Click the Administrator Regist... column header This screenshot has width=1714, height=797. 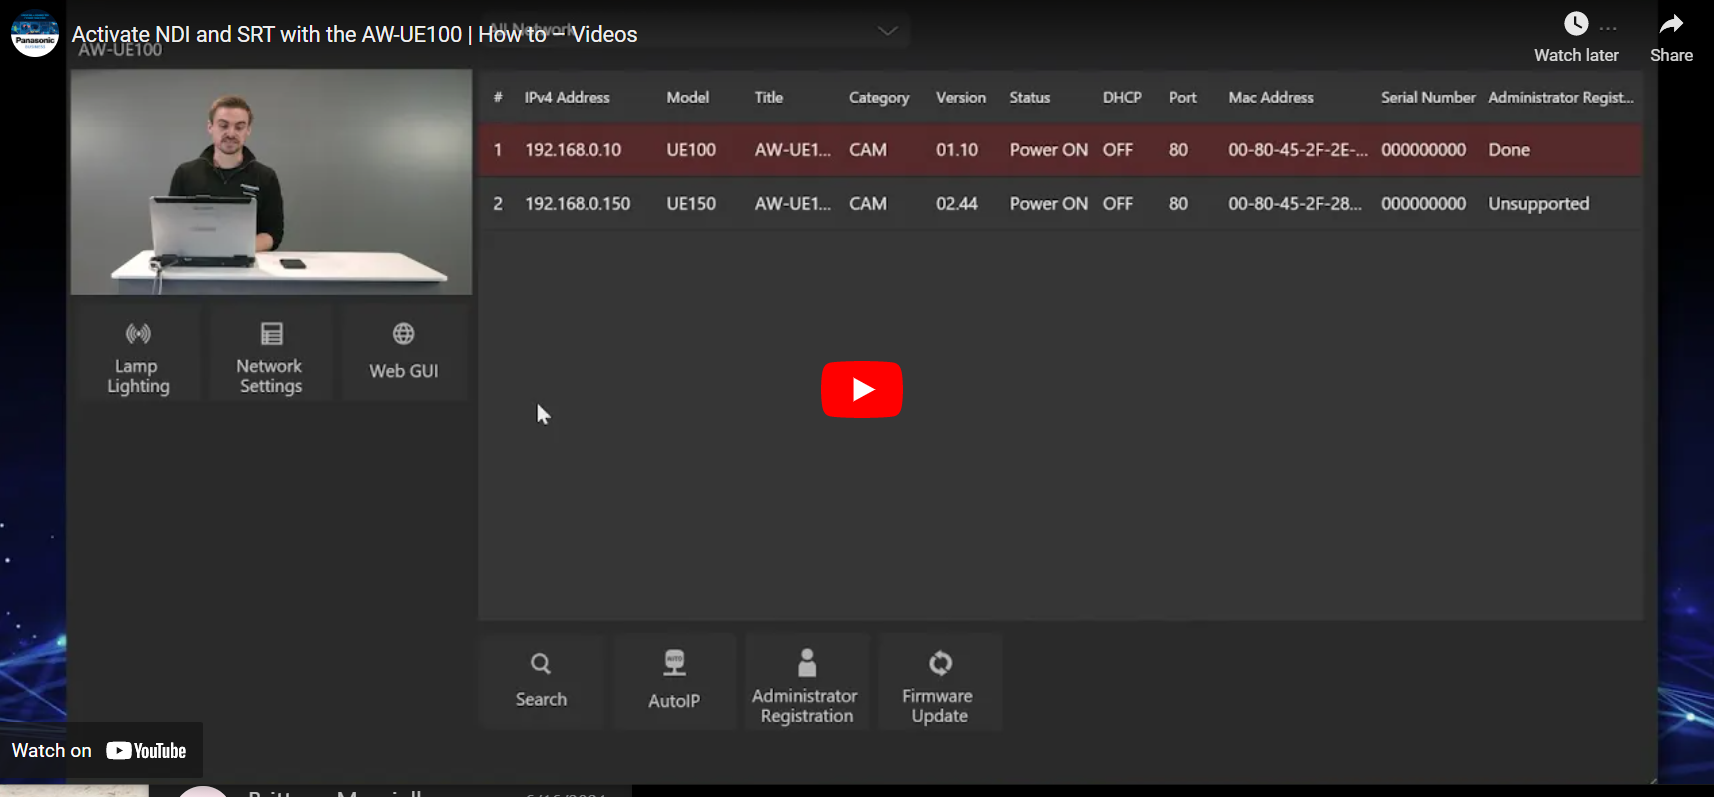(x=1560, y=97)
